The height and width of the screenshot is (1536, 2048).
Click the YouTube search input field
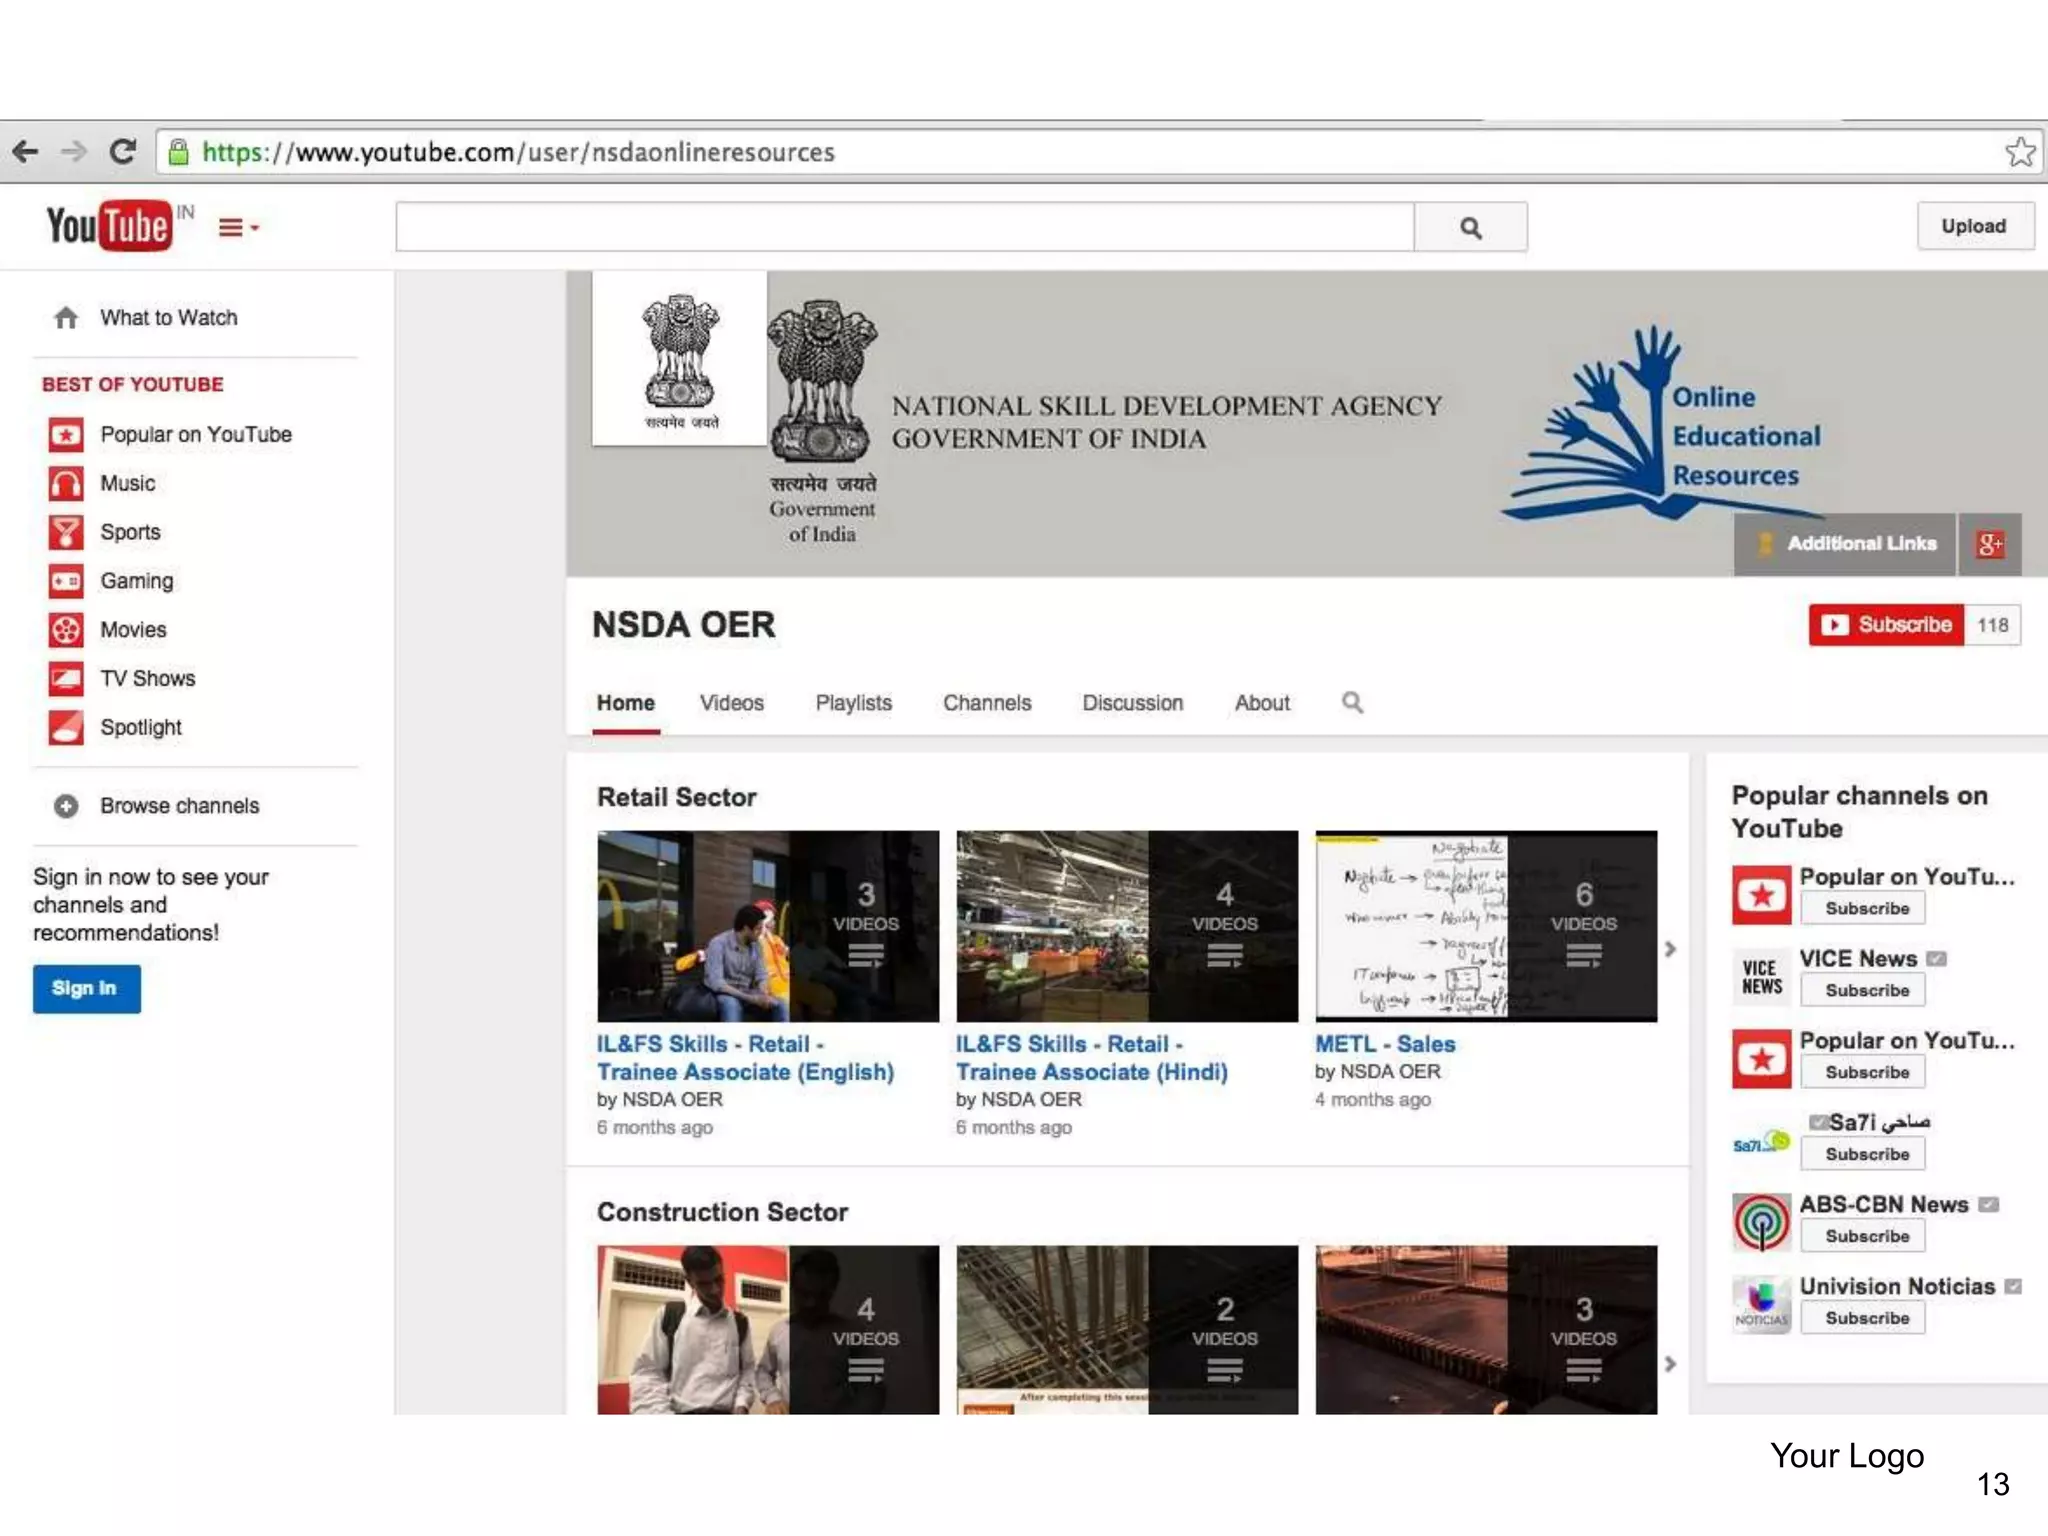point(904,228)
